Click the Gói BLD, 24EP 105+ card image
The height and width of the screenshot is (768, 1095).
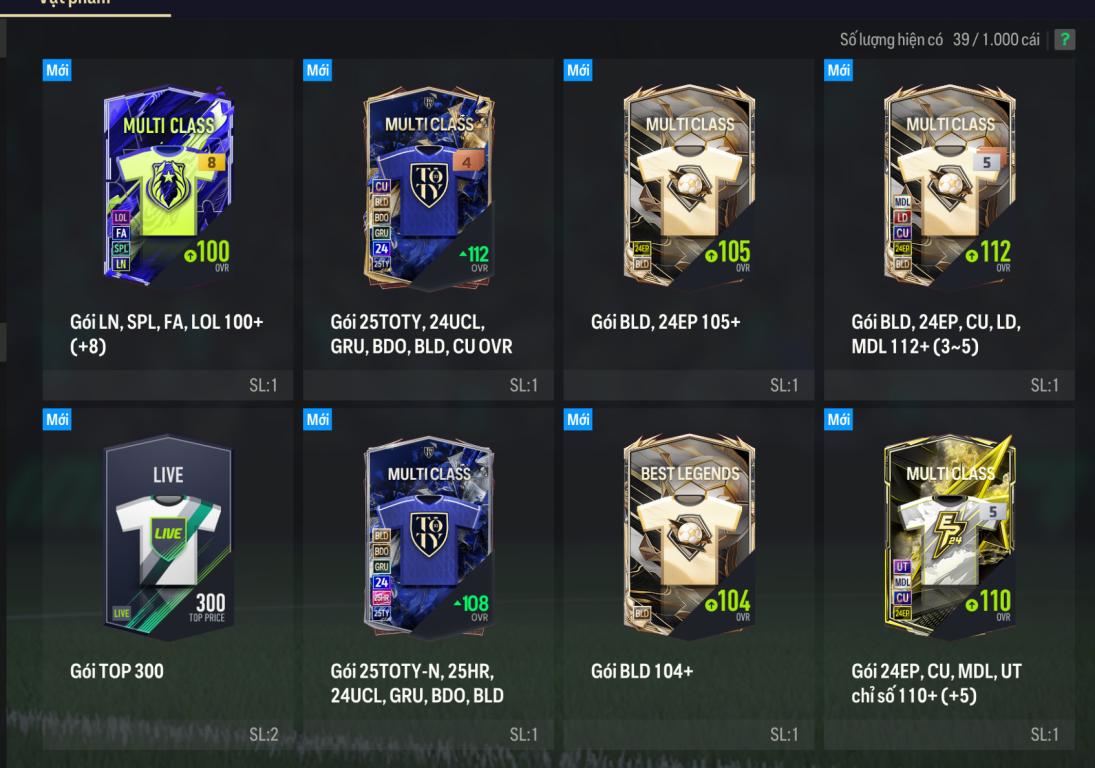point(689,186)
